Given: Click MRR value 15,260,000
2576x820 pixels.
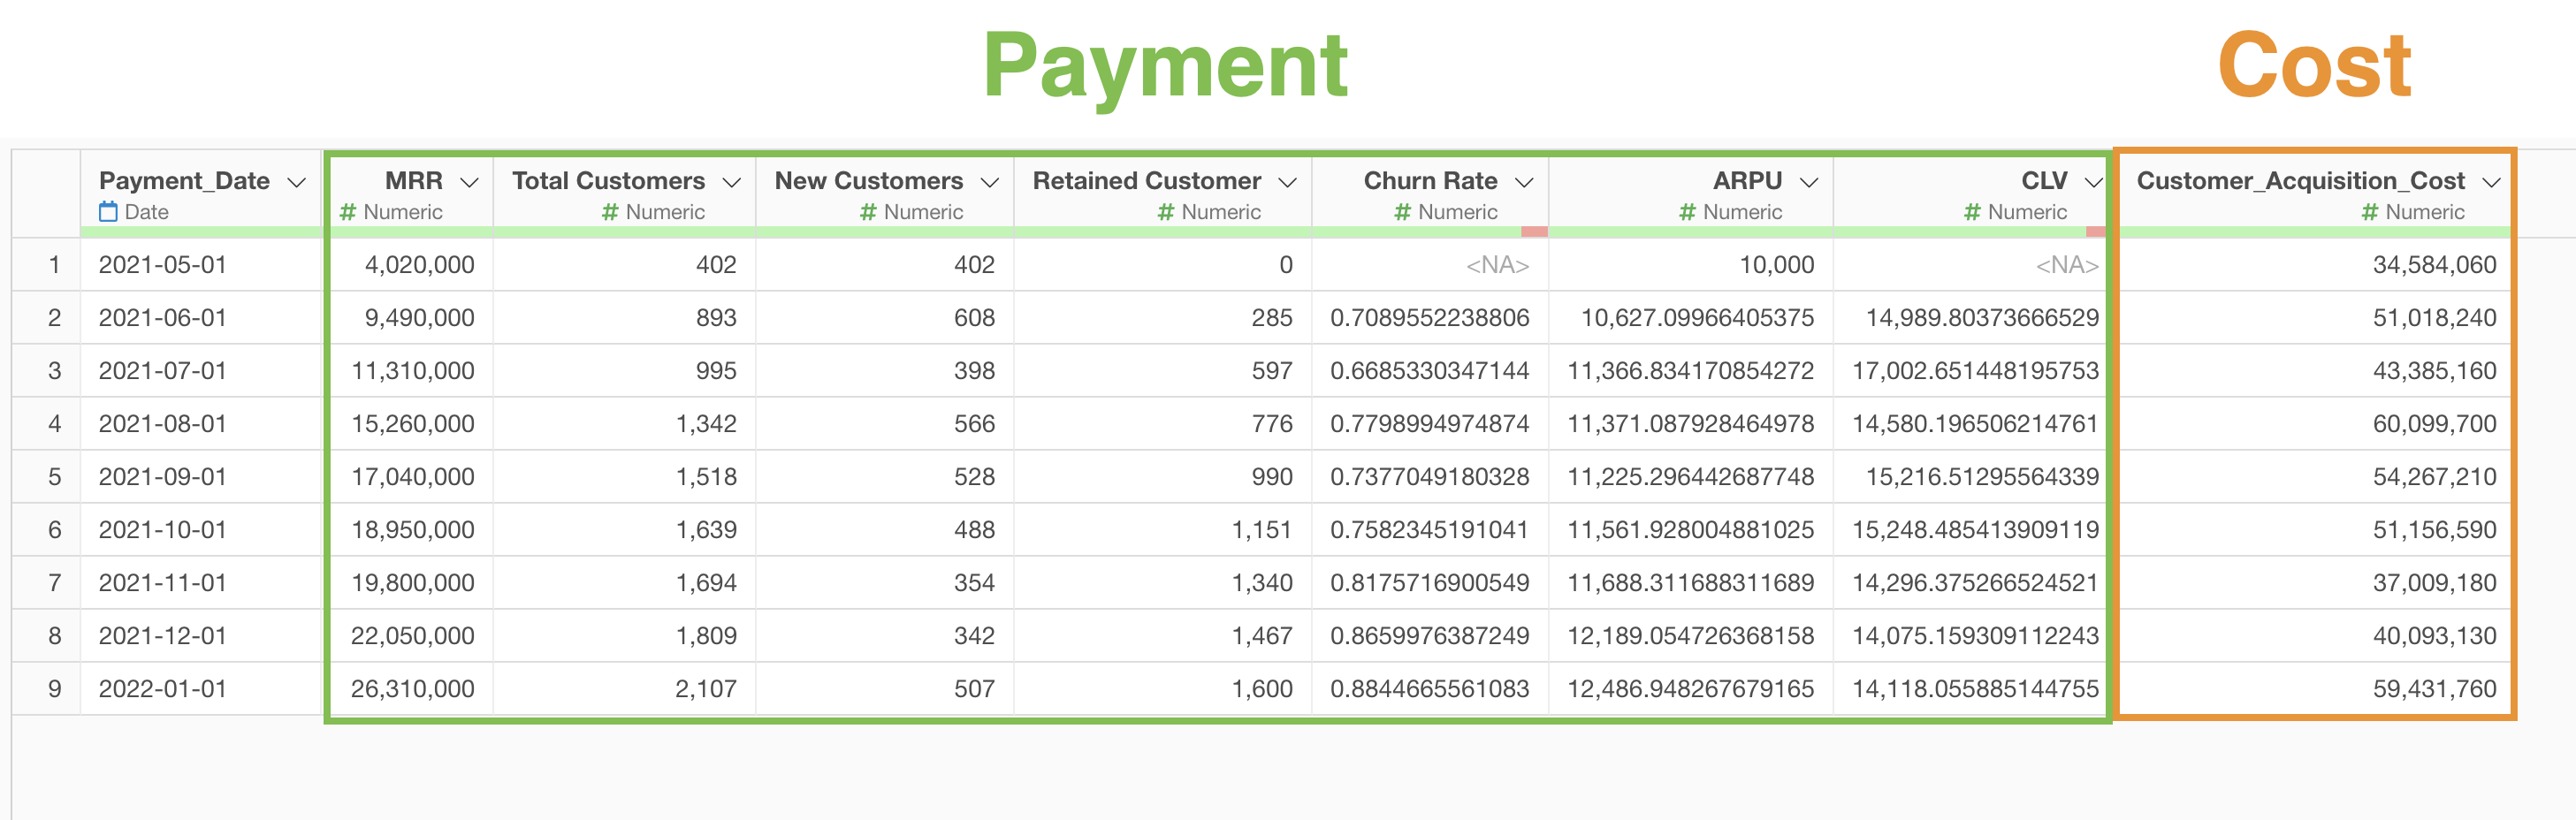Looking at the screenshot, I should click(x=413, y=424).
